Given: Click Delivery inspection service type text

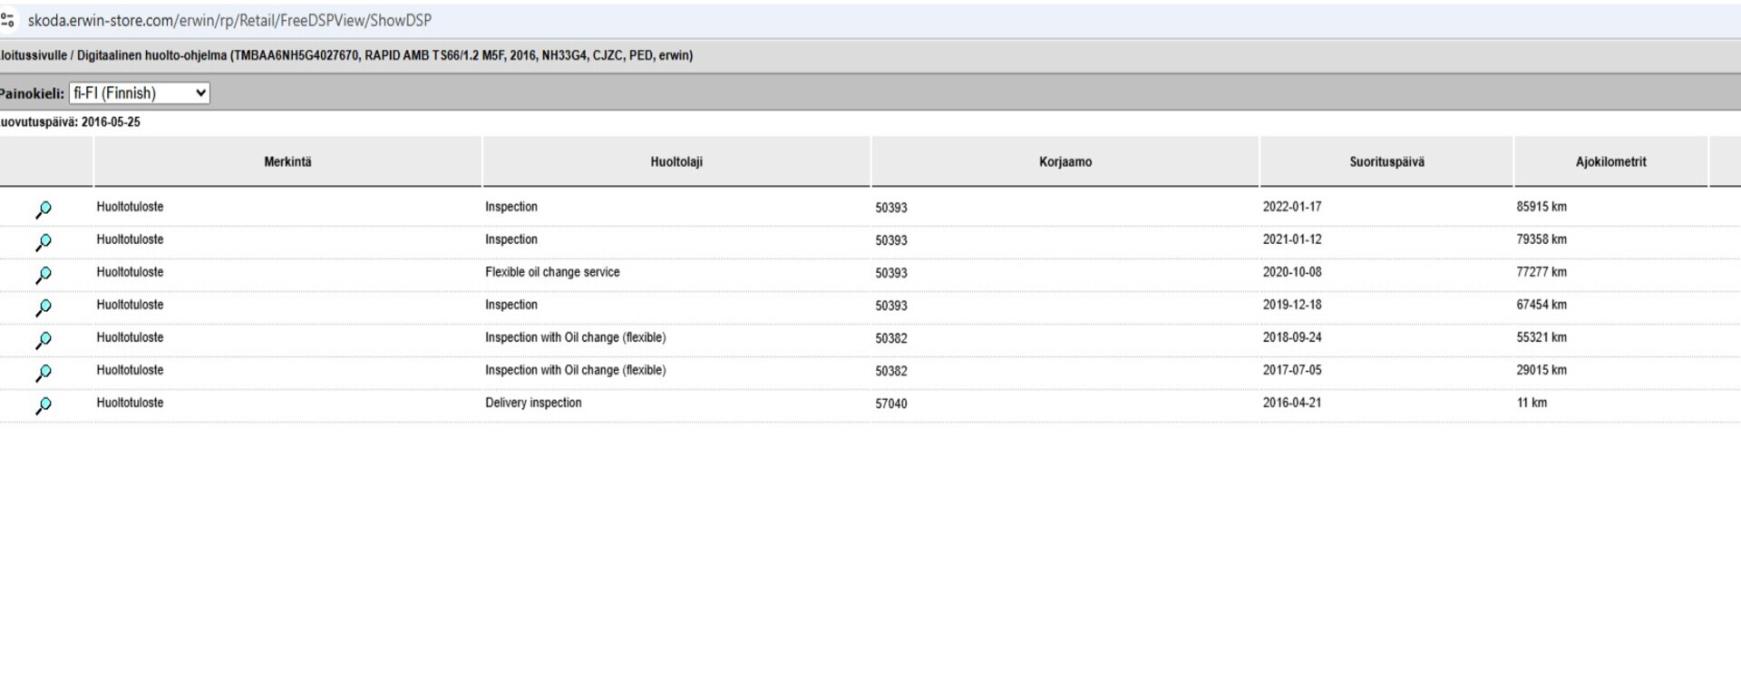Looking at the screenshot, I should tap(533, 403).
